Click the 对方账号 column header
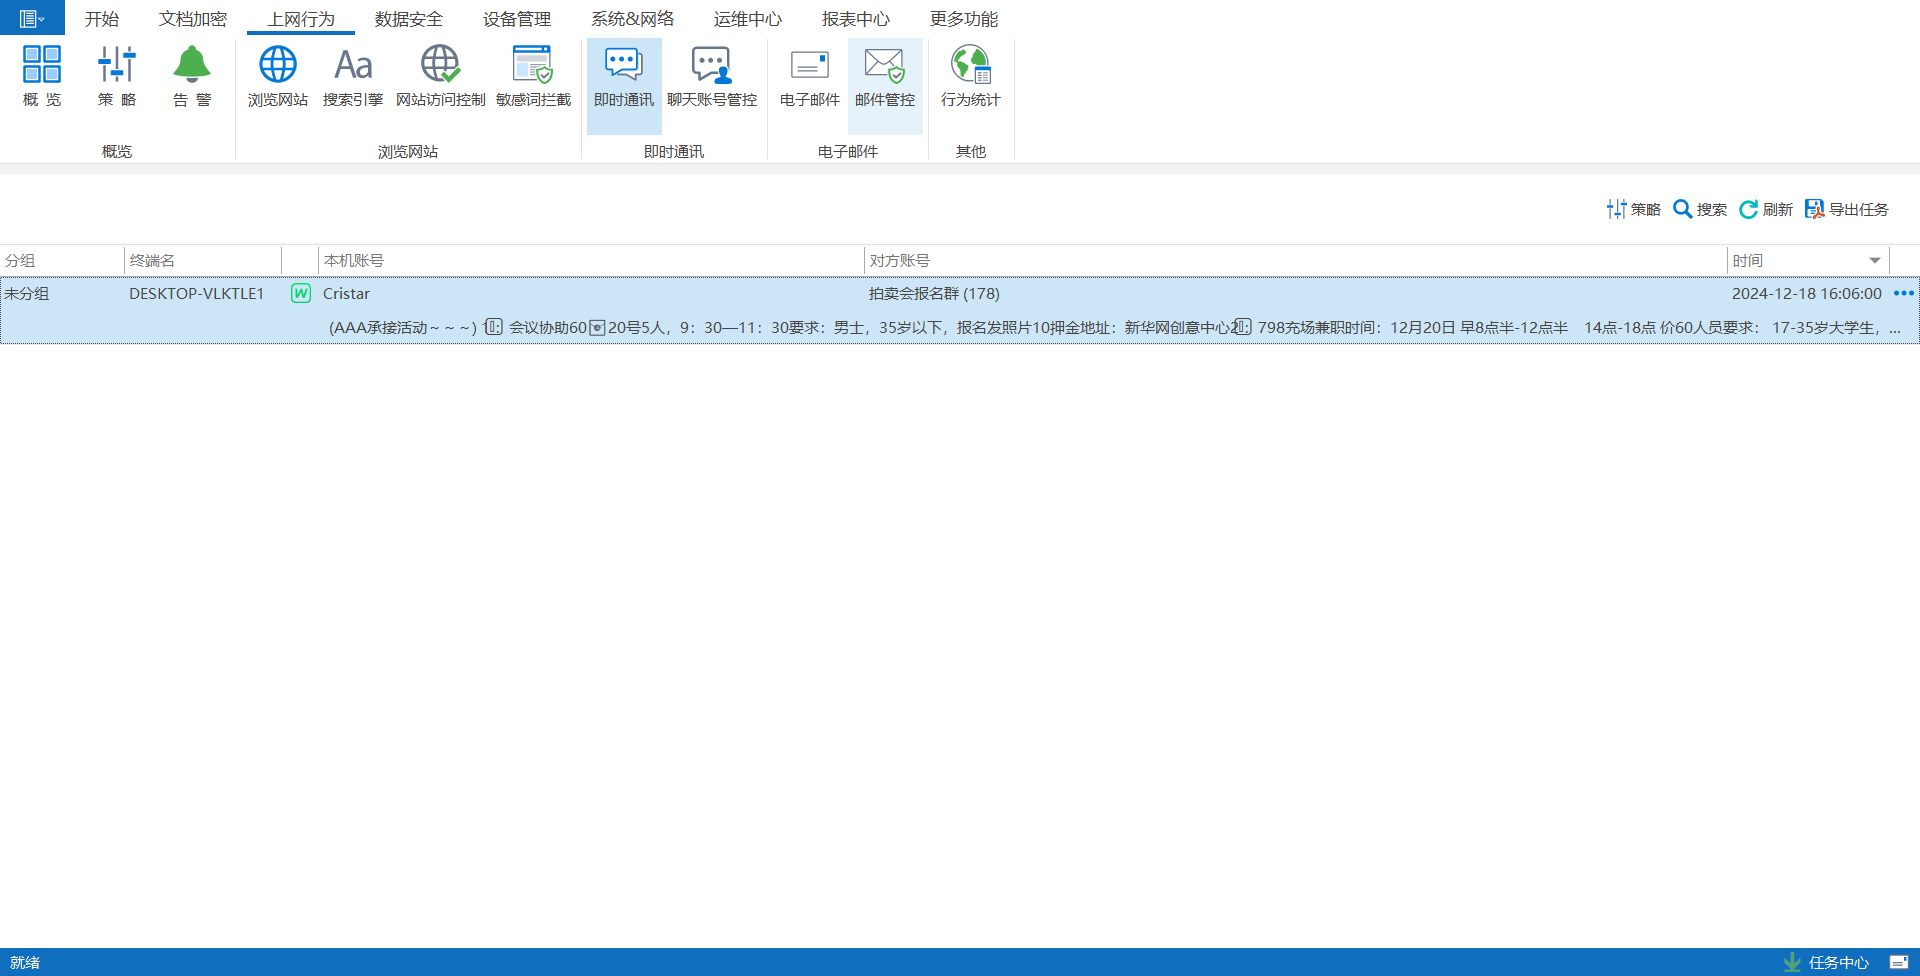 pyautogui.click(x=899, y=261)
